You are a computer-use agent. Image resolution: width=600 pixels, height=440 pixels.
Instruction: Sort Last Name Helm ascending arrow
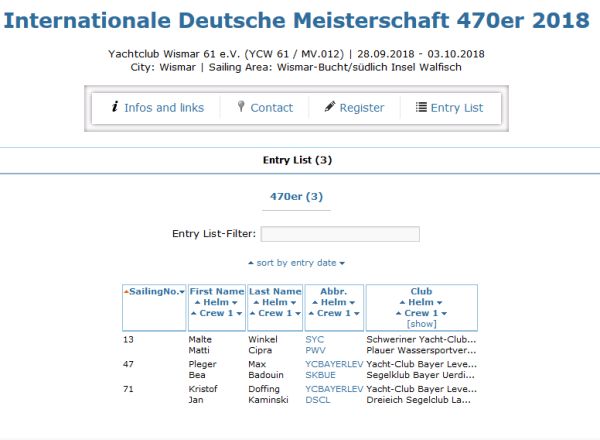255,302
